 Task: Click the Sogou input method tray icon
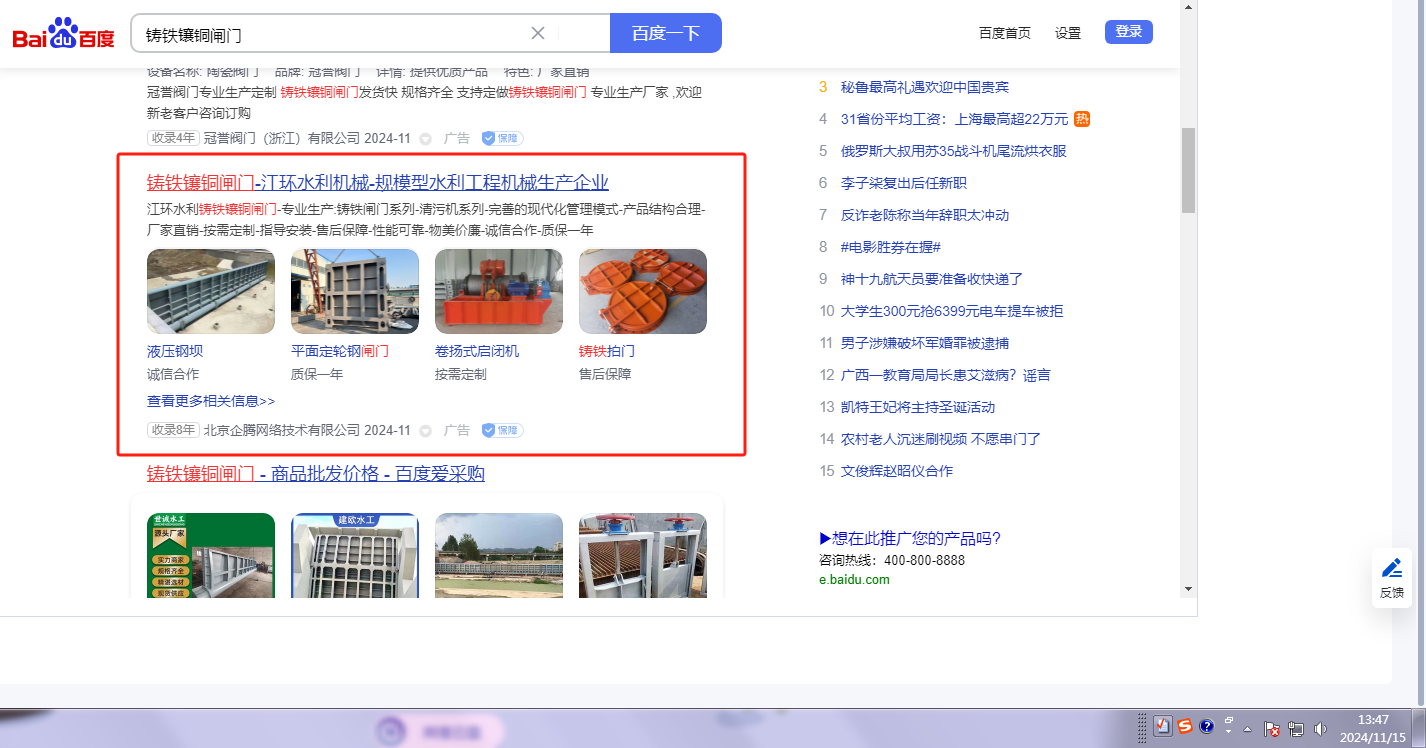1185,726
